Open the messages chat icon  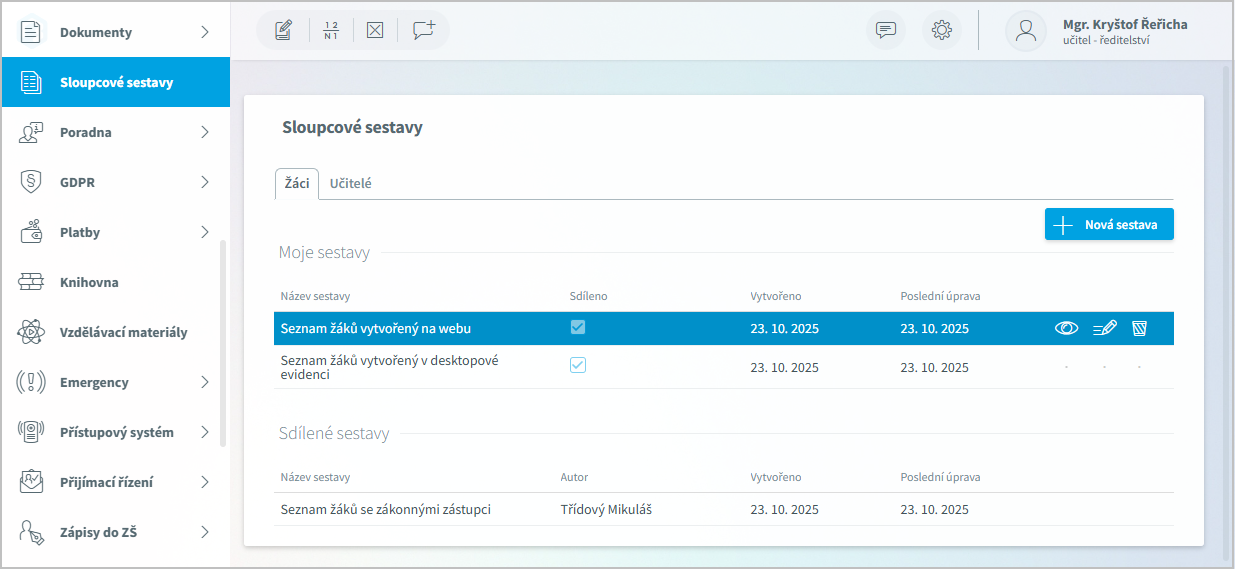886,30
